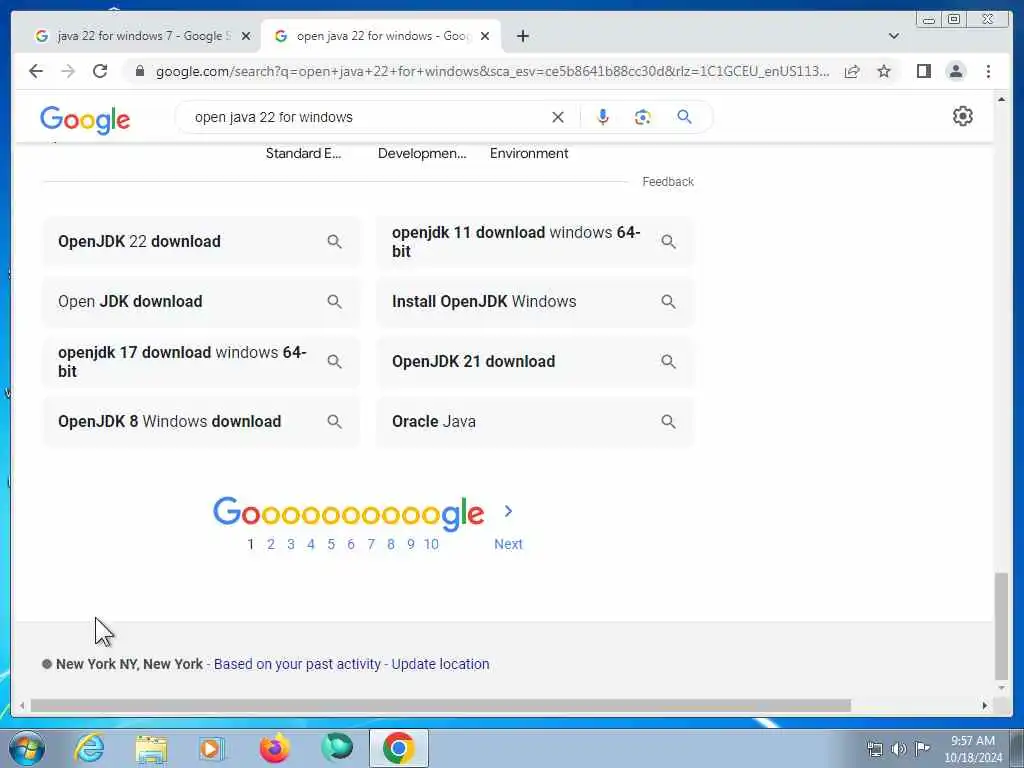
Task: Click the vertical scrollbar thumb
Action: pyautogui.click(x=1001, y=627)
